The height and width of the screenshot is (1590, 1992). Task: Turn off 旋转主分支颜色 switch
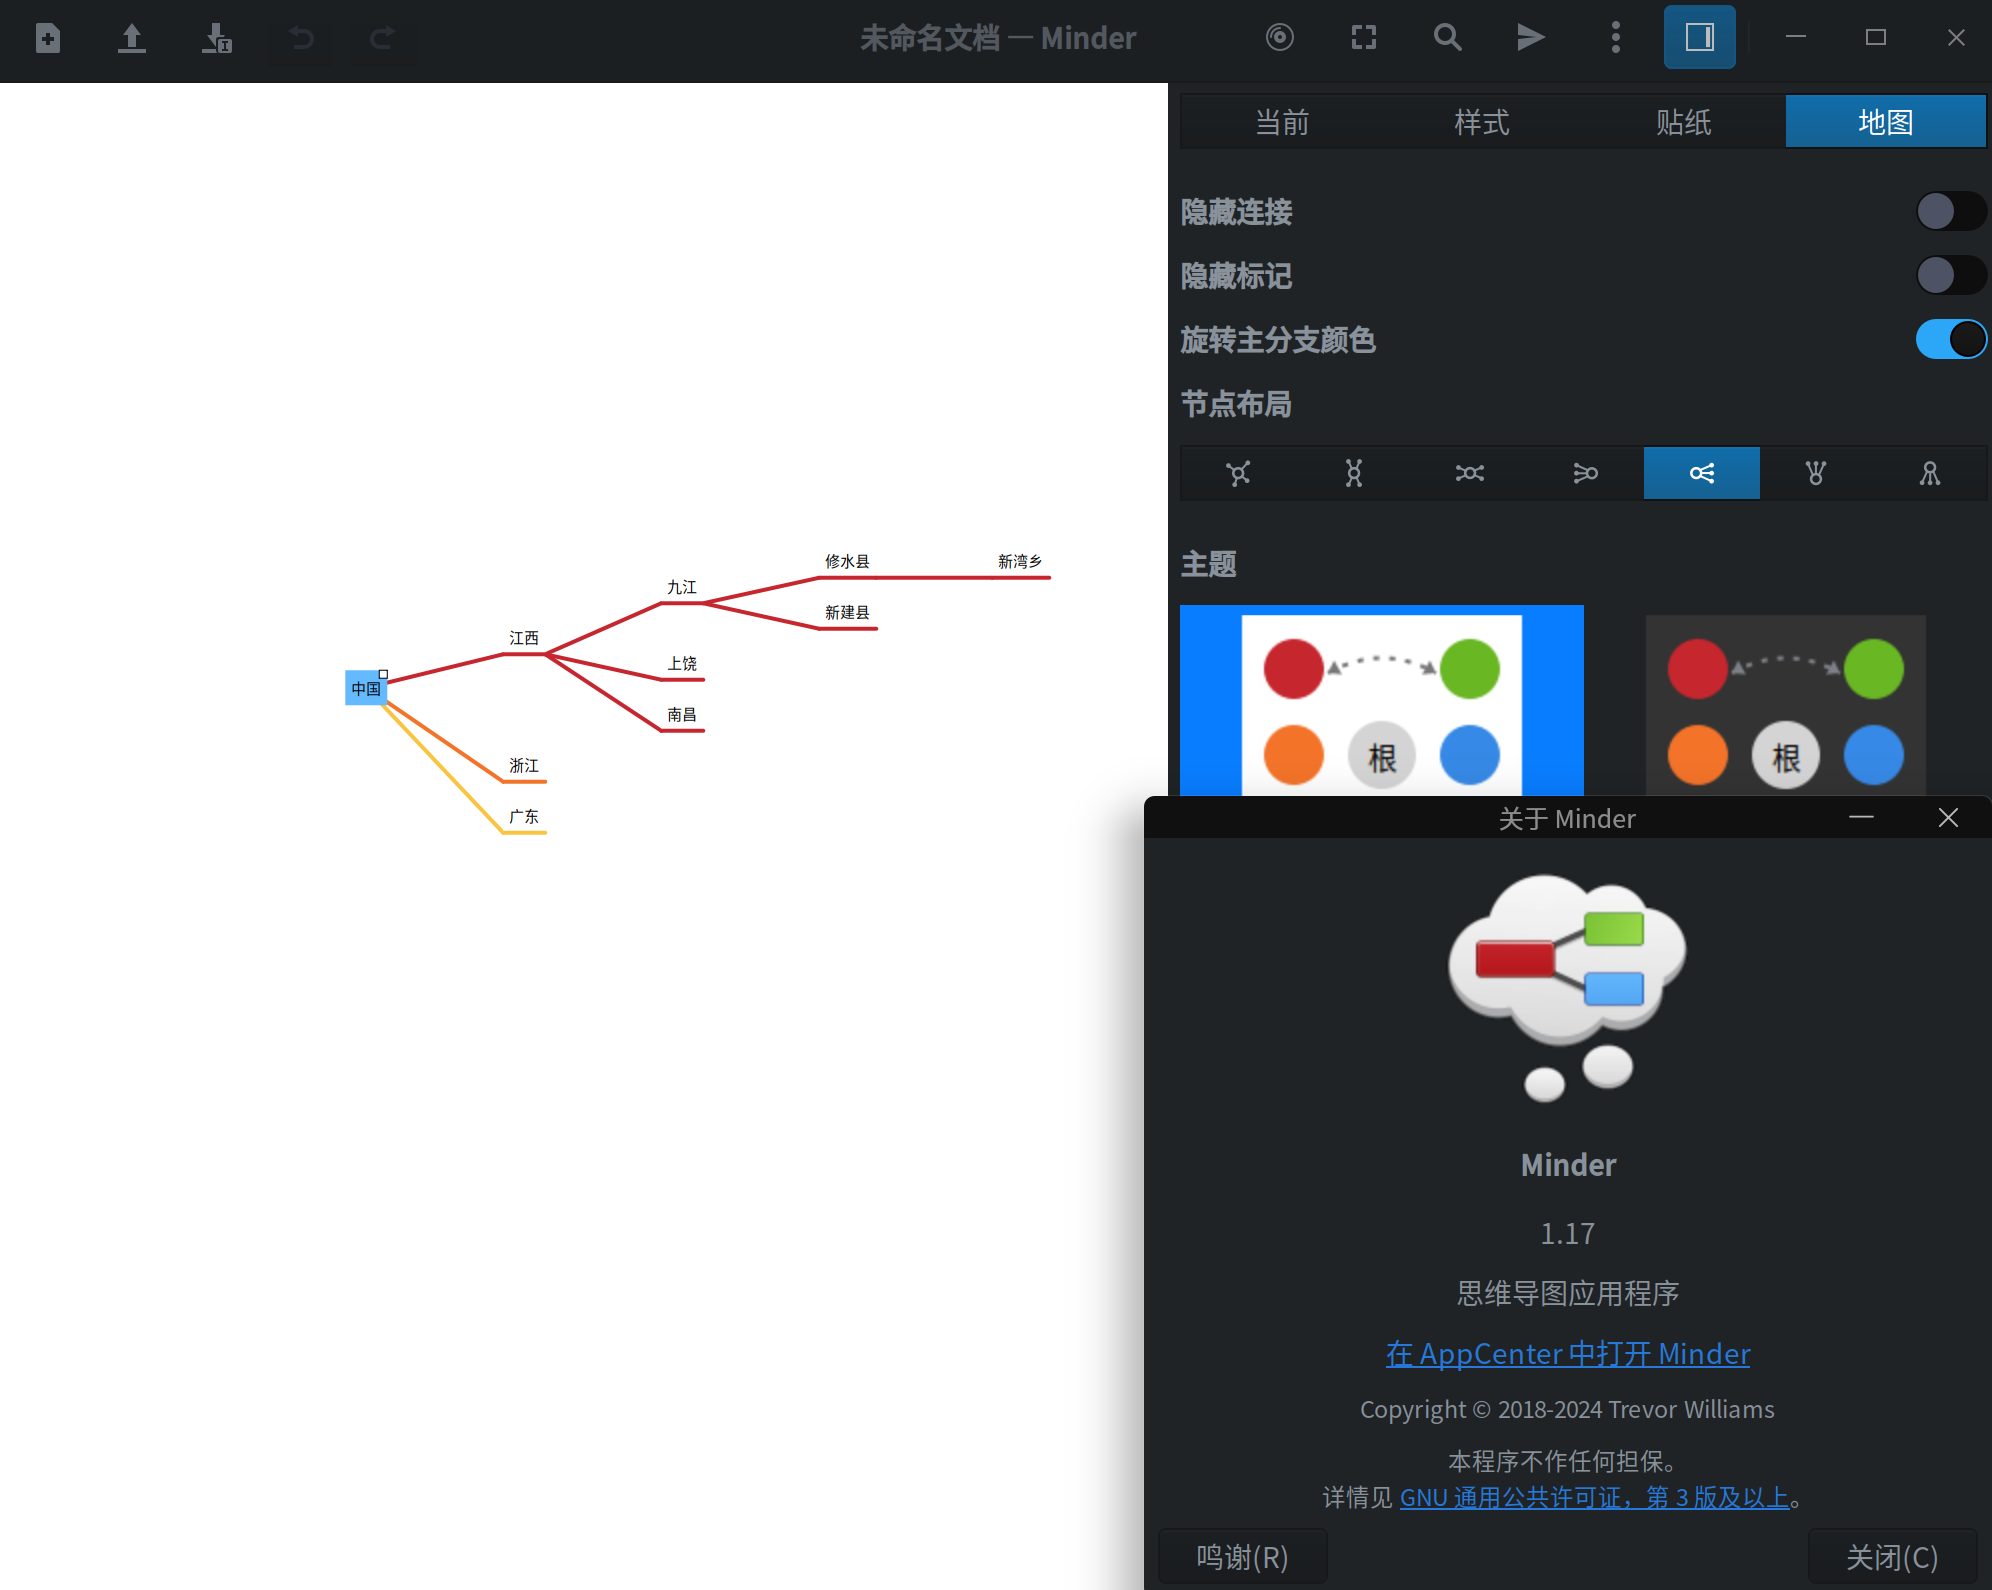coord(1950,339)
